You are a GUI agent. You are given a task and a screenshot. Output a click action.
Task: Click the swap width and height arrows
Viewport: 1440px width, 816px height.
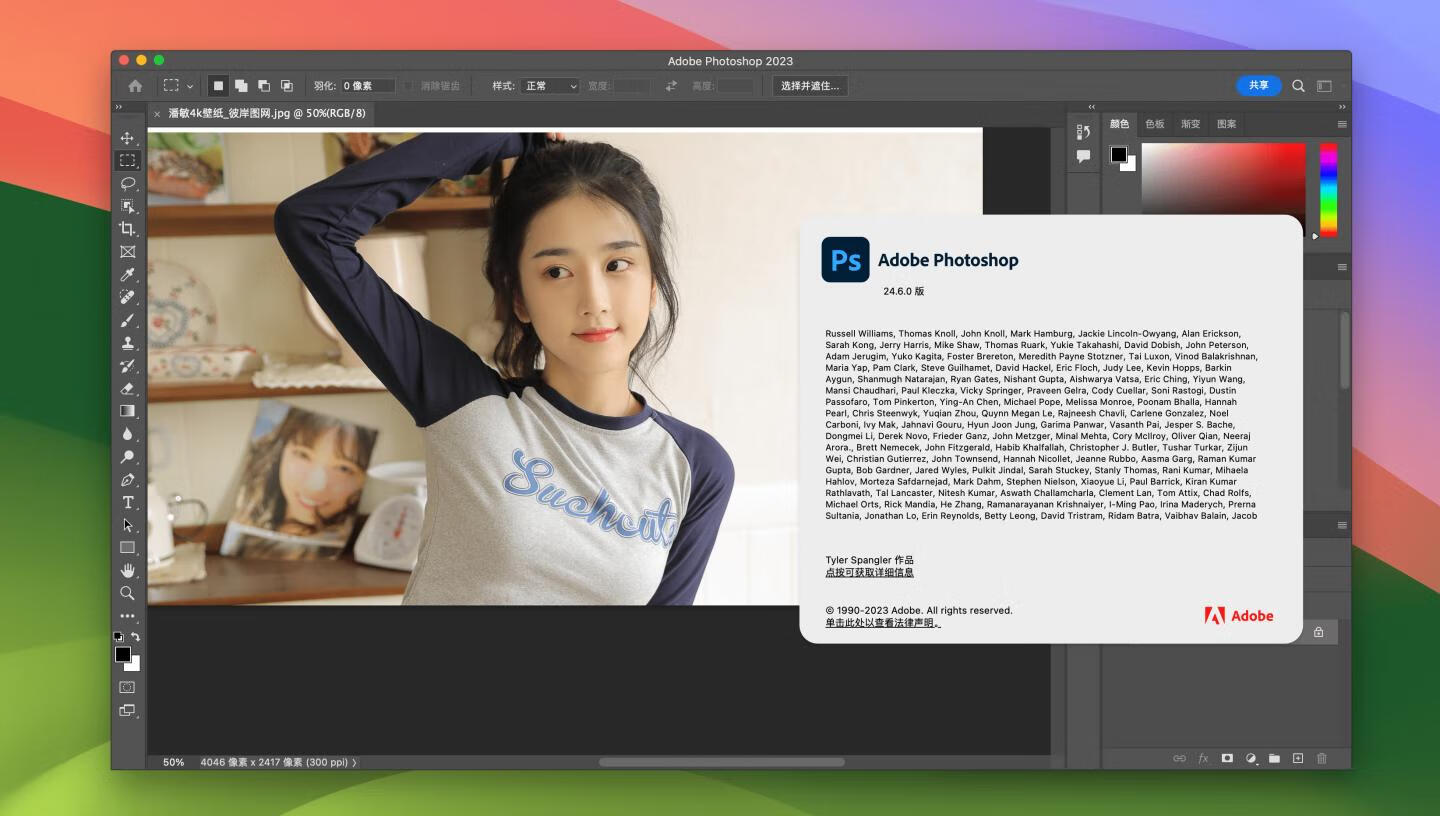coord(671,86)
